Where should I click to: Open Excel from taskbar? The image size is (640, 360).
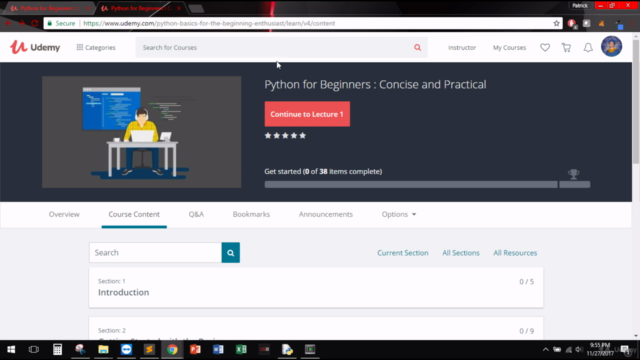241,350
